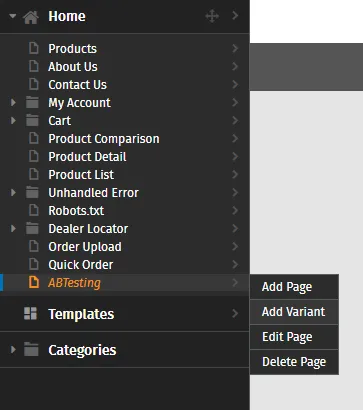The width and height of the screenshot is (363, 410).
Task: Open chevron menu for Contact Us row
Action: pyautogui.click(x=235, y=84)
